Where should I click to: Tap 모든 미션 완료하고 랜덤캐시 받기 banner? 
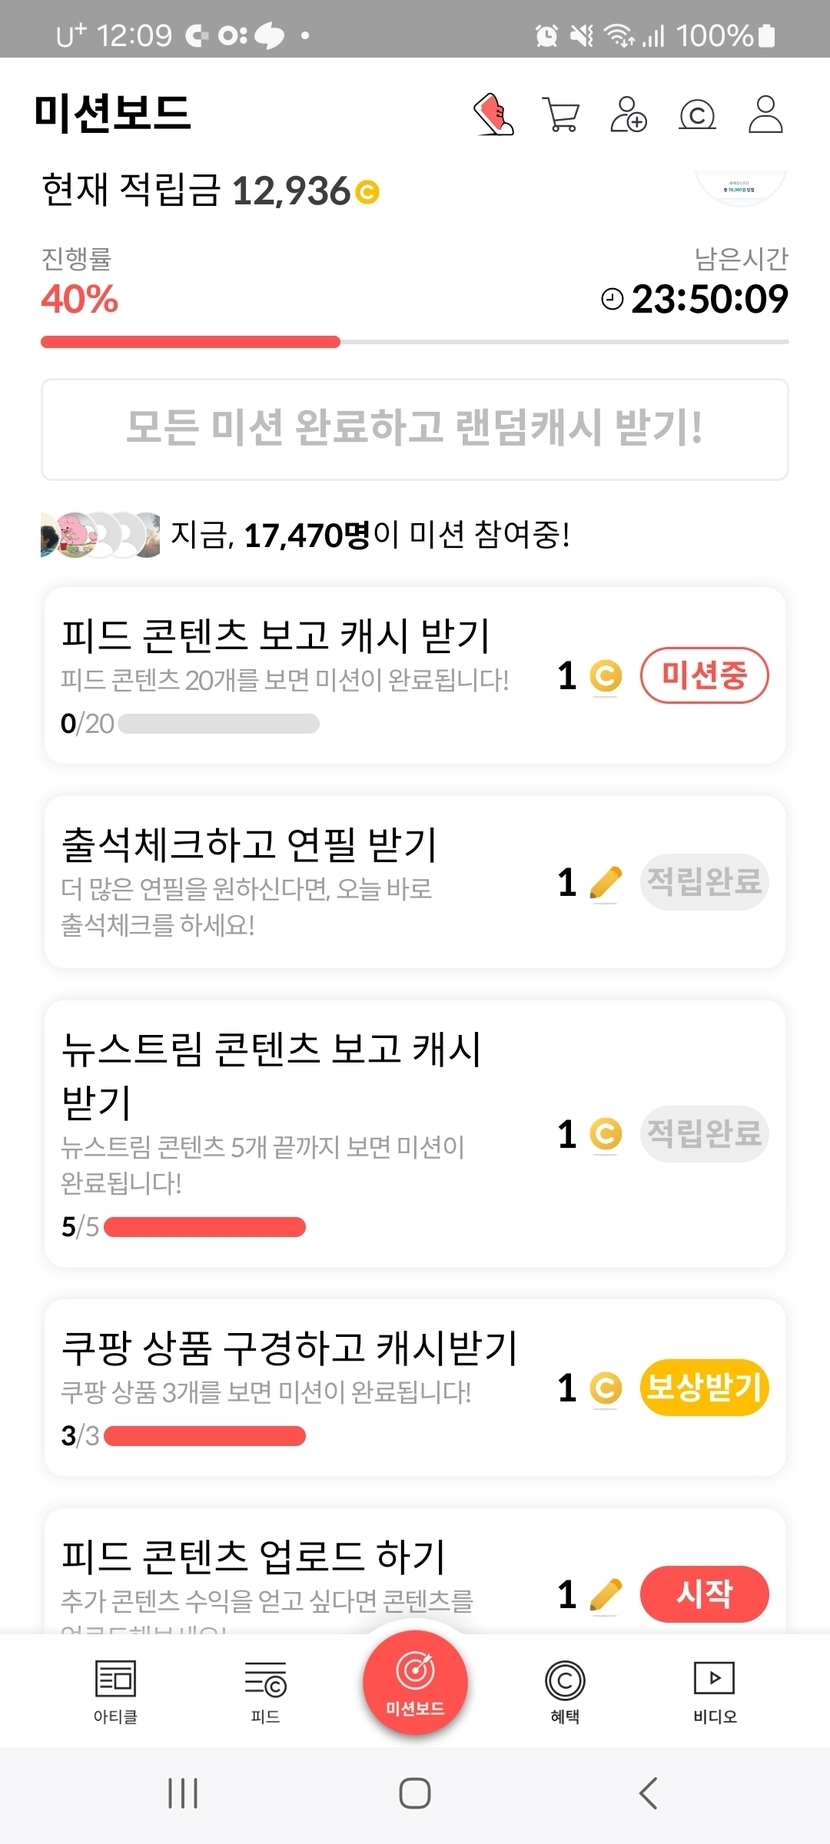point(415,429)
